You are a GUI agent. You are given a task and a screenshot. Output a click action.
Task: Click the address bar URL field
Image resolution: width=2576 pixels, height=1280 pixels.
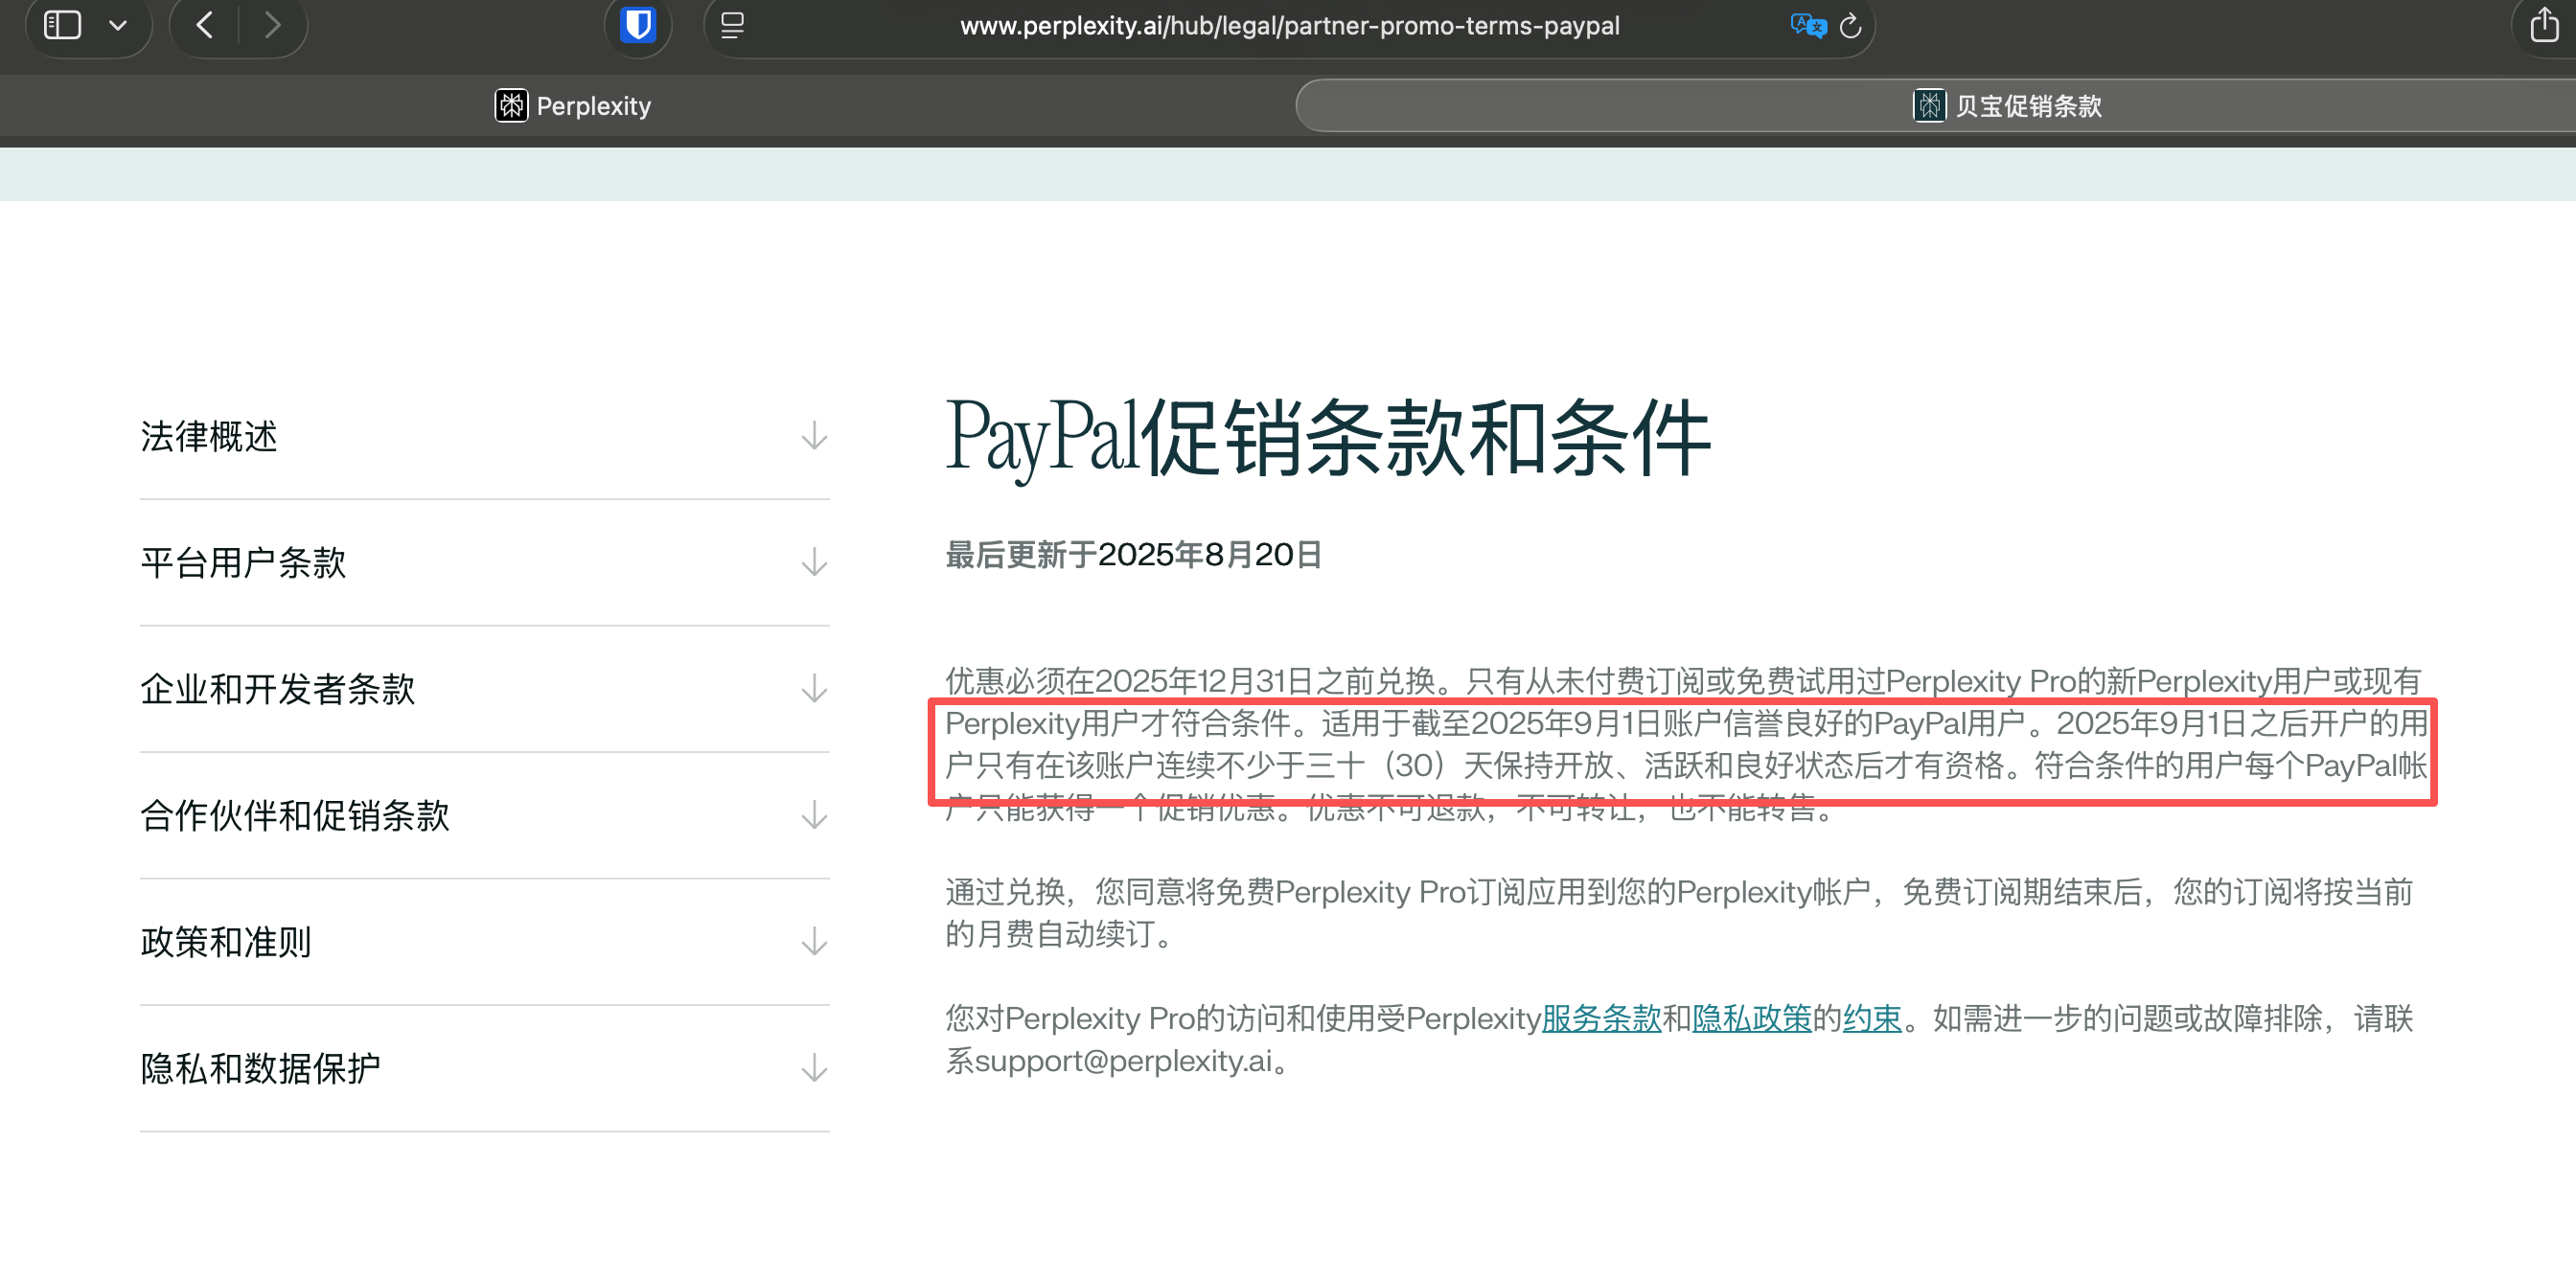(1288, 26)
